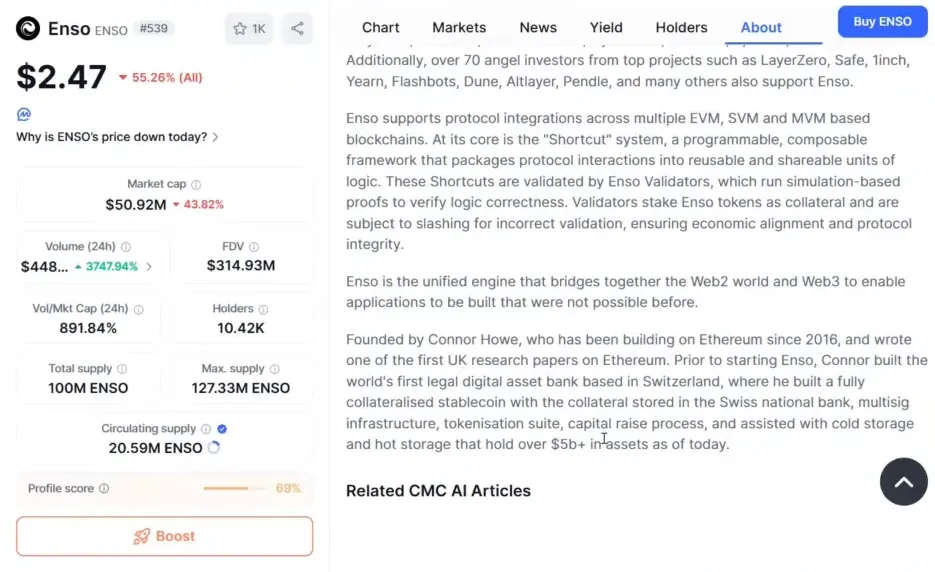Click the CMC AI icon below price
Screen dimensions: 935x572
(23, 115)
